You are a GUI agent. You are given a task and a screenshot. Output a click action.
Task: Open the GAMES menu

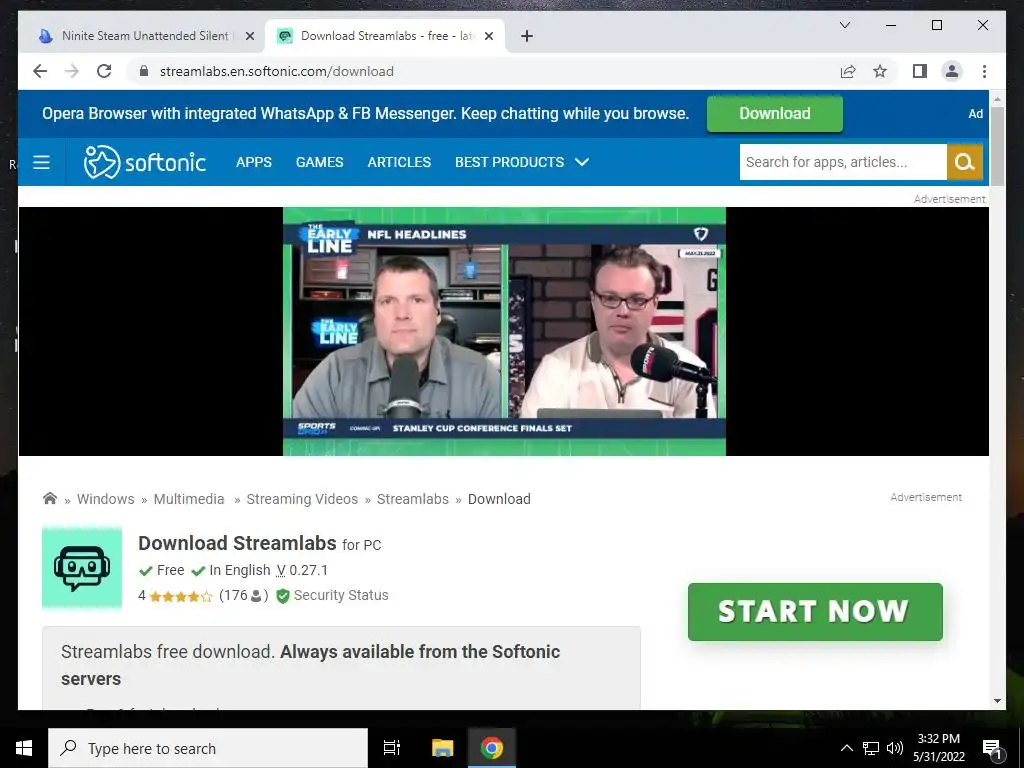319,162
